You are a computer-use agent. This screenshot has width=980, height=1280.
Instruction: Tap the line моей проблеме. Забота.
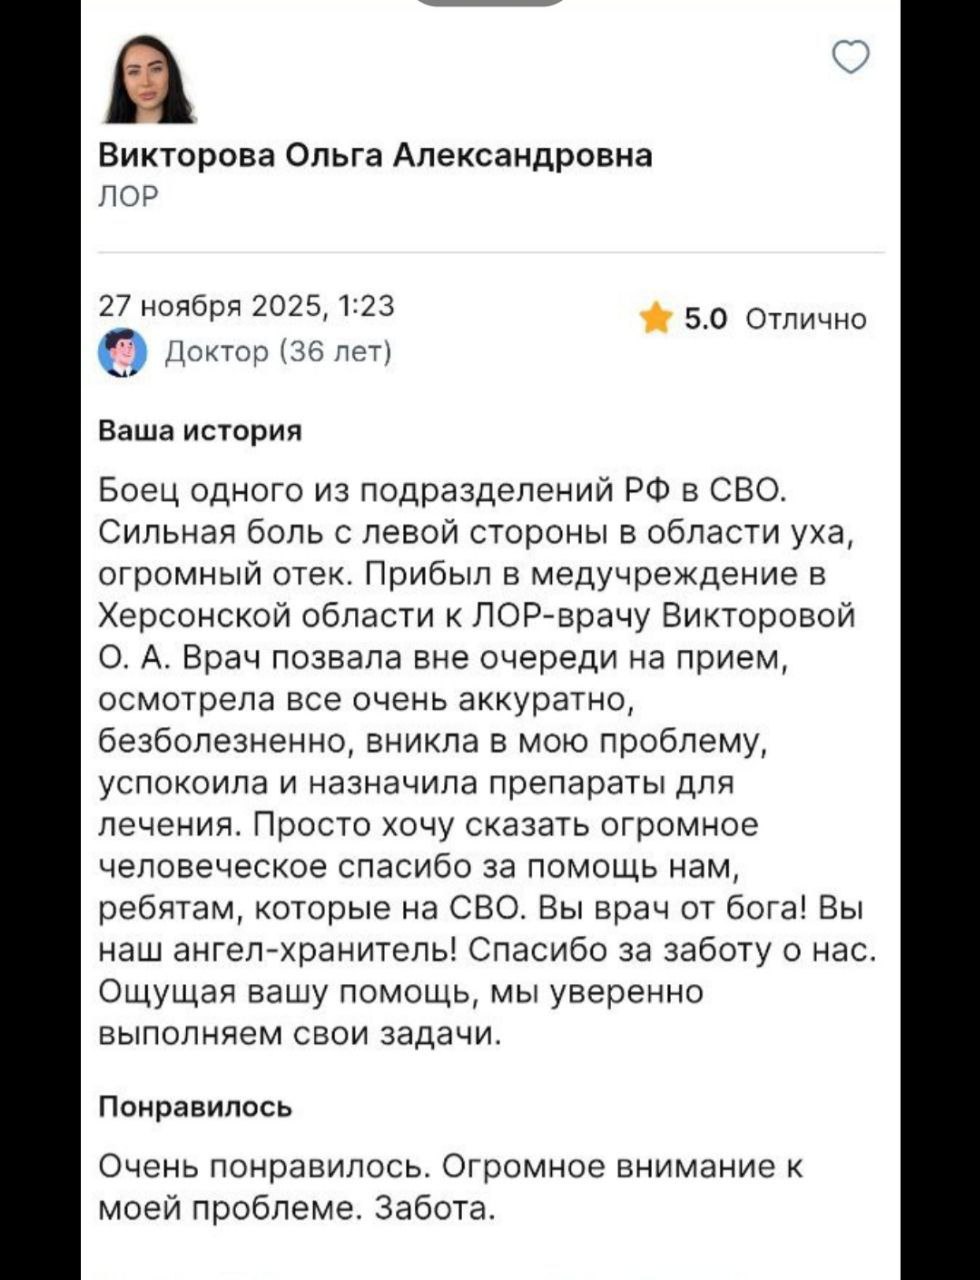click(x=297, y=1209)
